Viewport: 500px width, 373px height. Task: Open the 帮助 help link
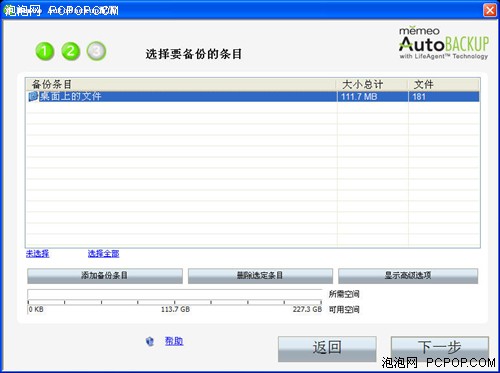point(174,341)
